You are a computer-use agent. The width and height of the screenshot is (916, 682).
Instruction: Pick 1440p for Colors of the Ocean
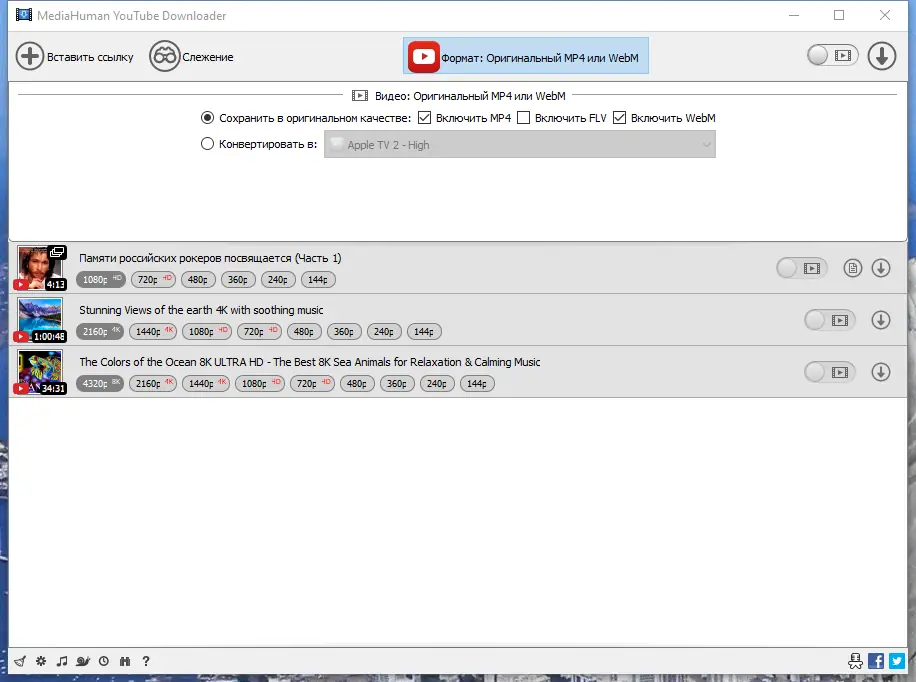(x=206, y=384)
